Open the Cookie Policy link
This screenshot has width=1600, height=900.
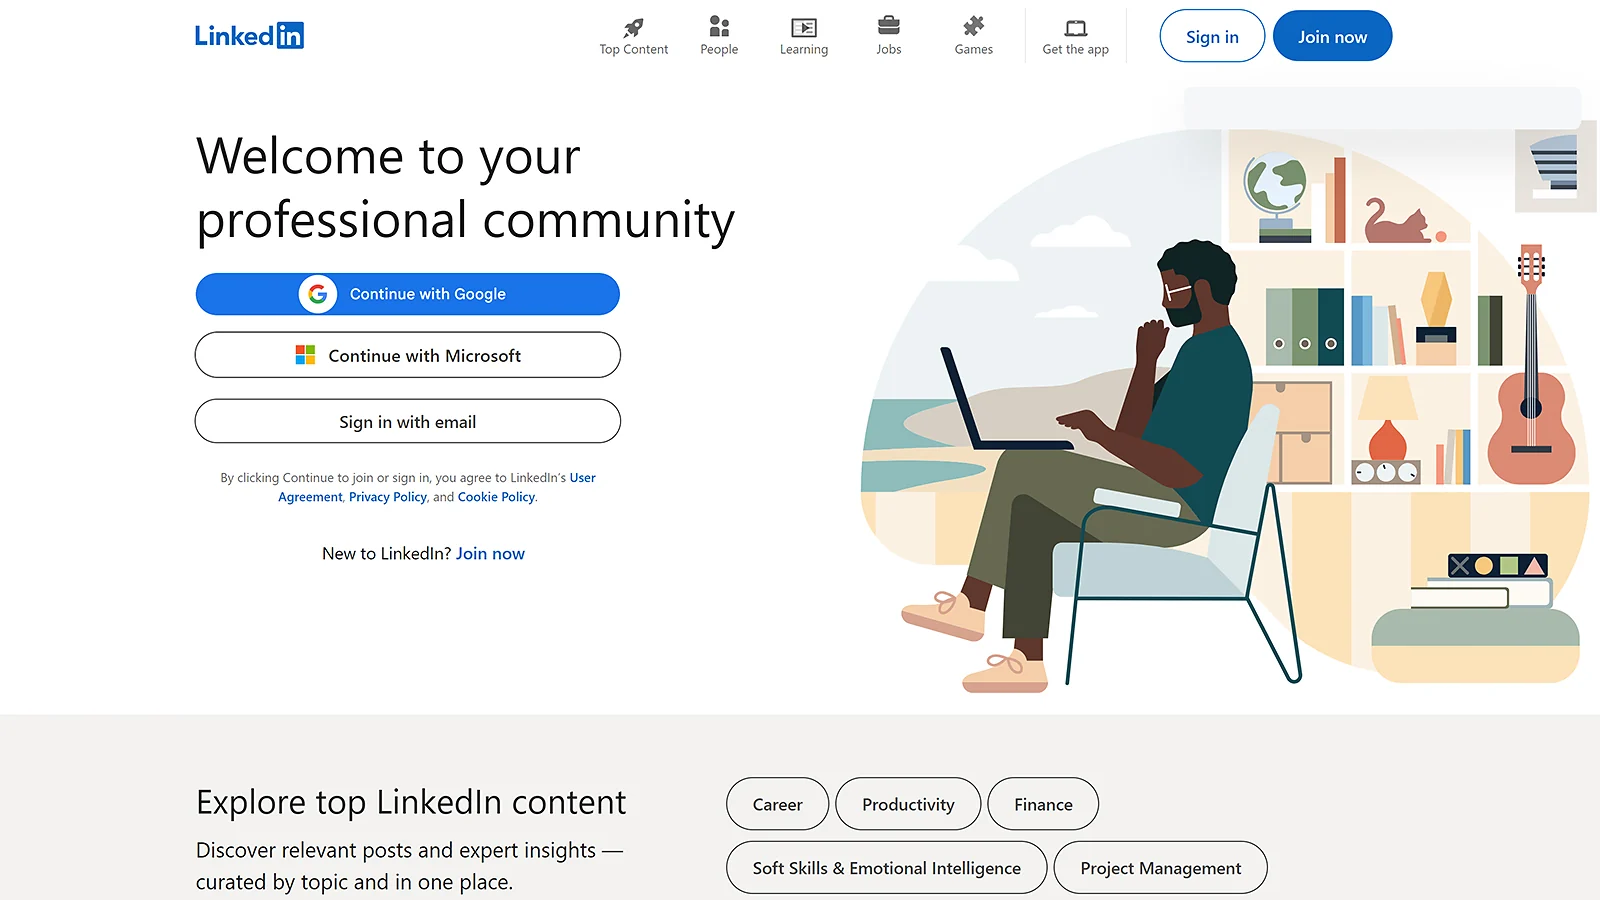pyautogui.click(x=496, y=497)
